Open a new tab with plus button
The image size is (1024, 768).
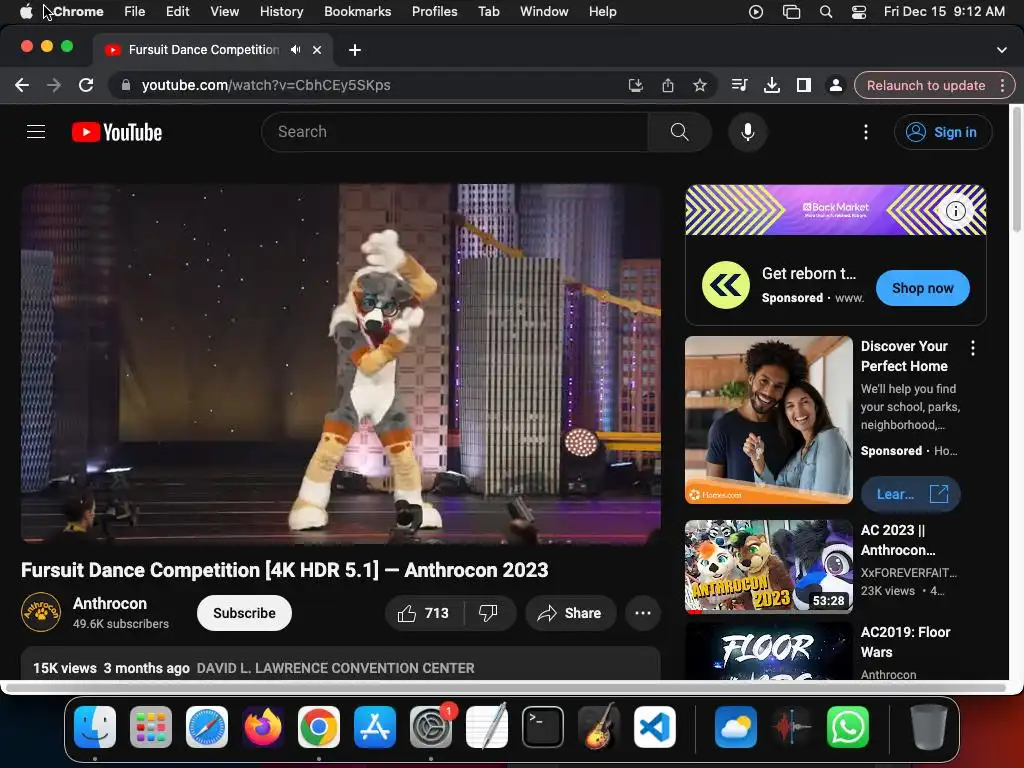tap(355, 50)
